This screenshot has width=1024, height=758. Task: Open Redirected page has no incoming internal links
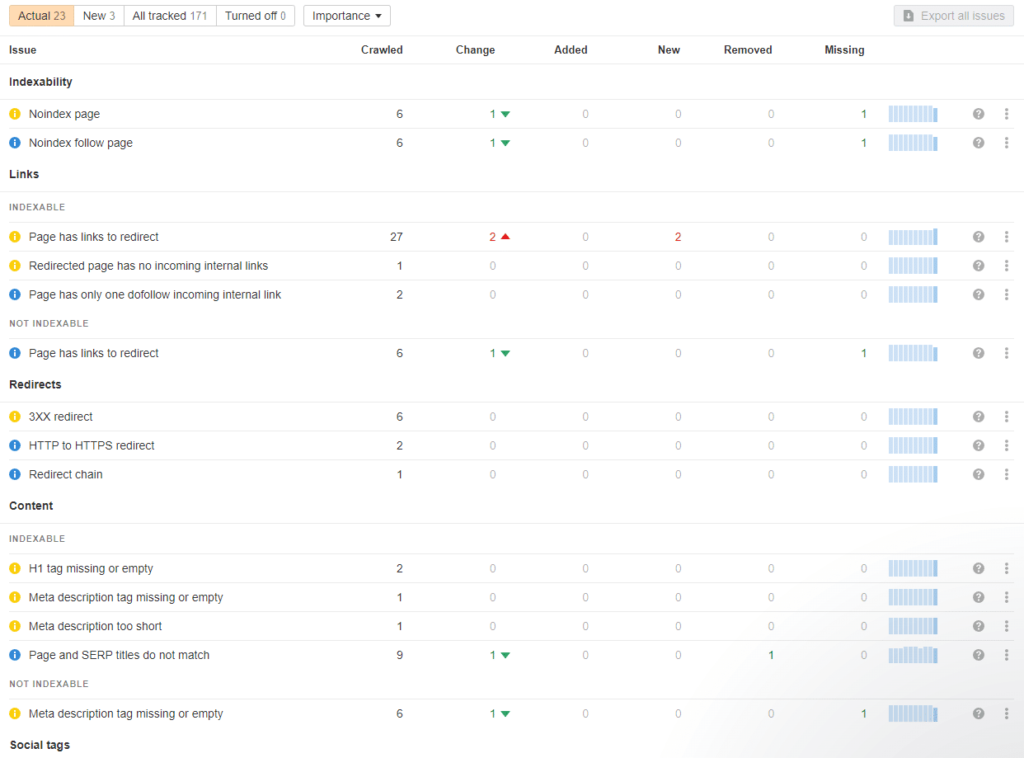click(x=148, y=266)
